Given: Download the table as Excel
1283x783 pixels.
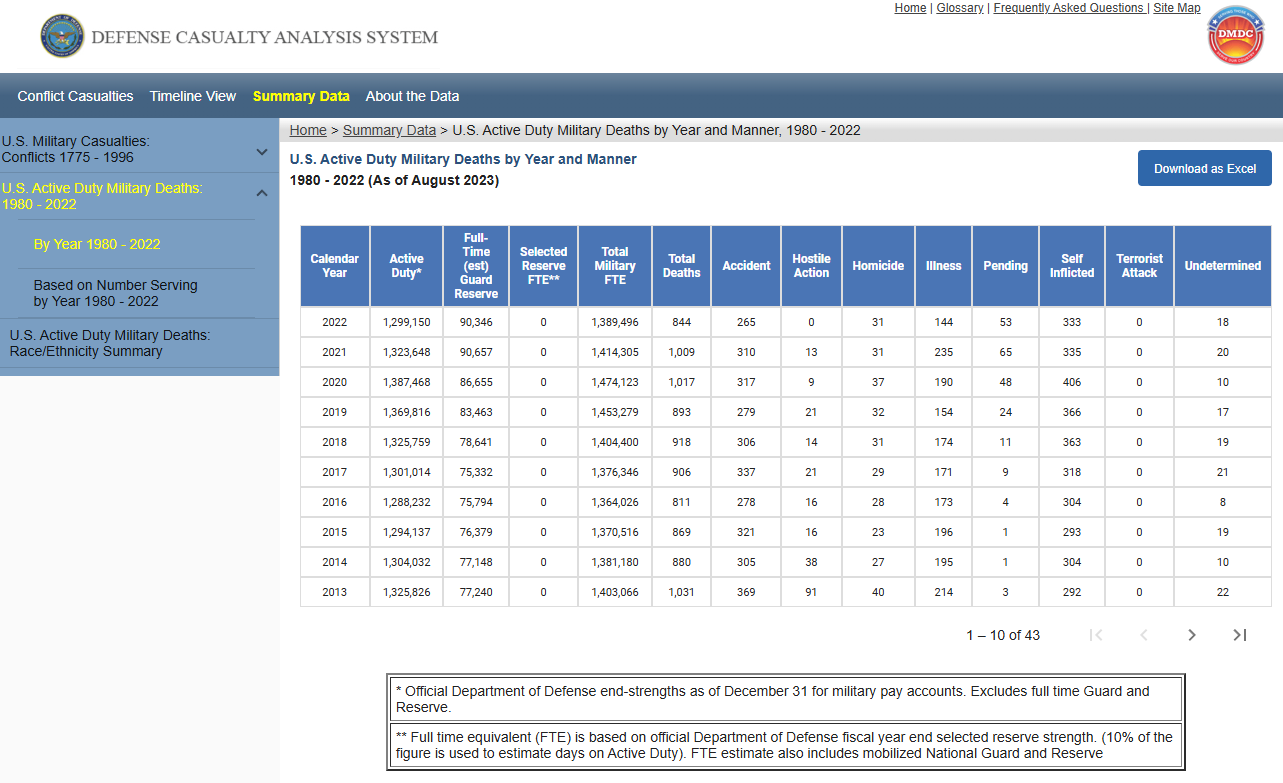Looking at the screenshot, I should (x=1205, y=168).
